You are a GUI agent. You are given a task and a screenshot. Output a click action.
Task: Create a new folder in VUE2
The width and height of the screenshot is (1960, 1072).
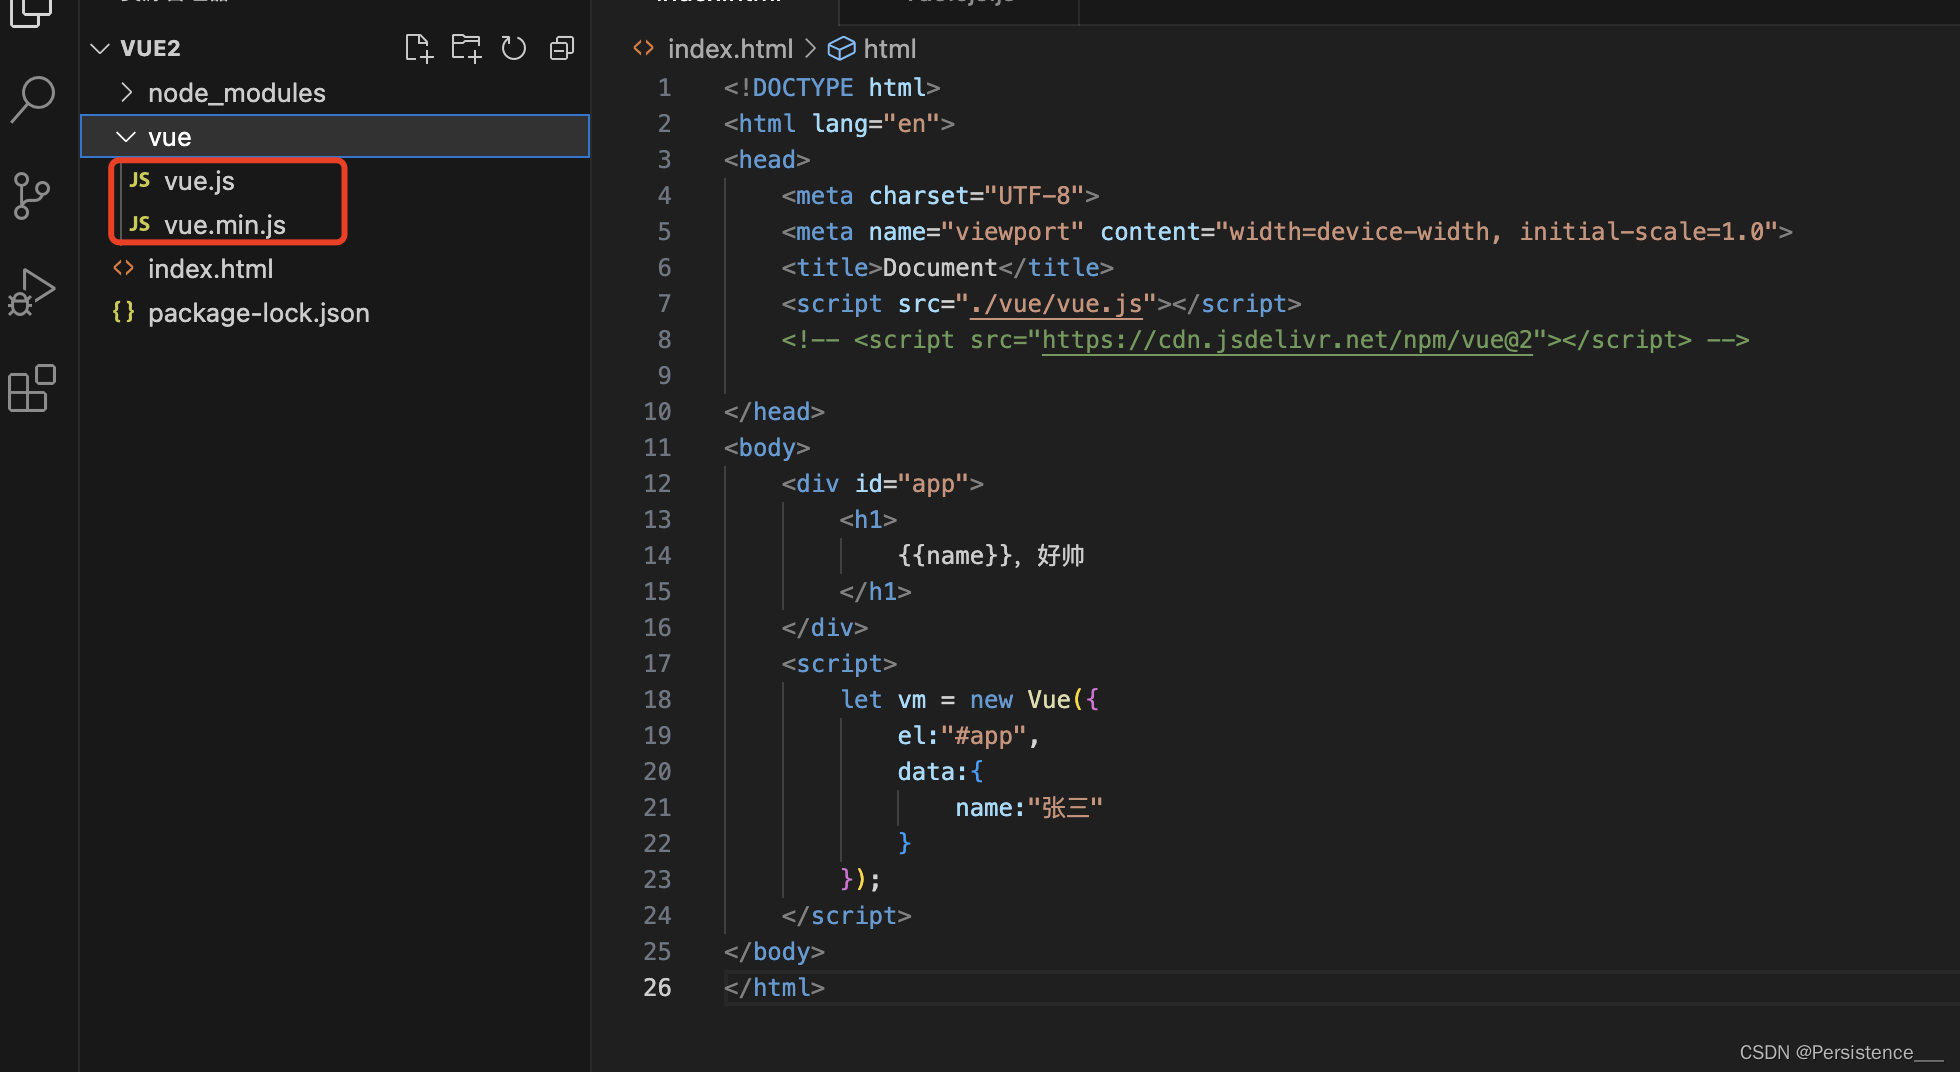[x=466, y=48]
